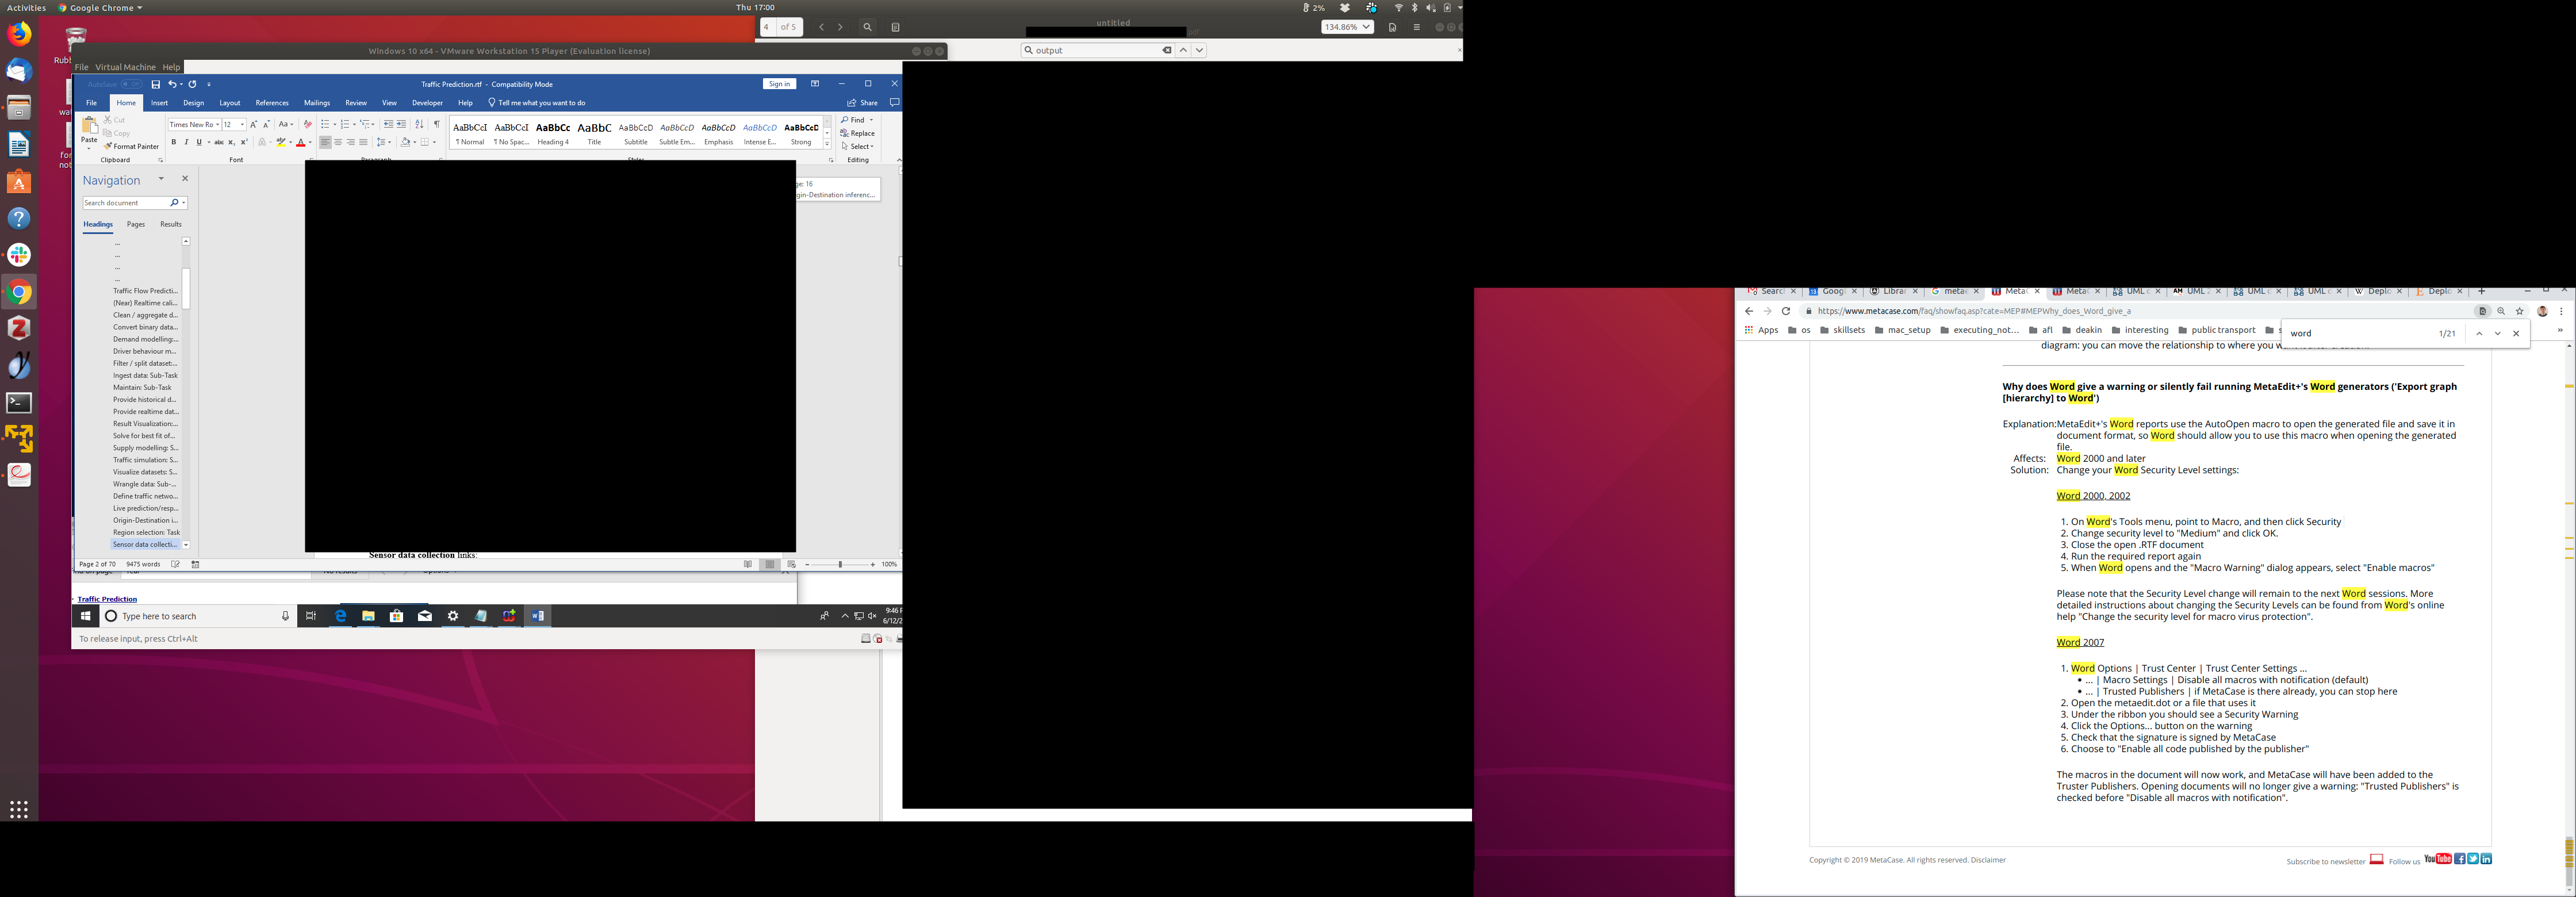This screenshot has height=897, width=2576.
Task: Click the Traffic Prediction hyperlink
Action: [x=107, y=599]
